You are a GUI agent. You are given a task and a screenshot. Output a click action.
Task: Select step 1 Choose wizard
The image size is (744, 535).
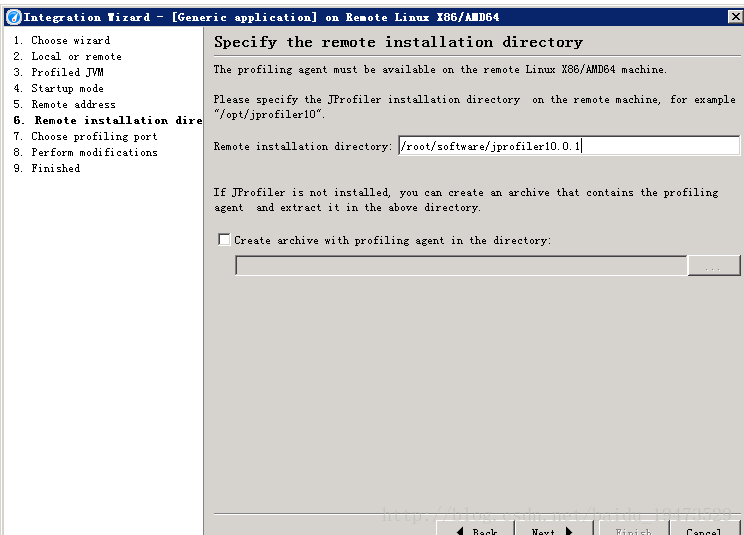(62, 40)
